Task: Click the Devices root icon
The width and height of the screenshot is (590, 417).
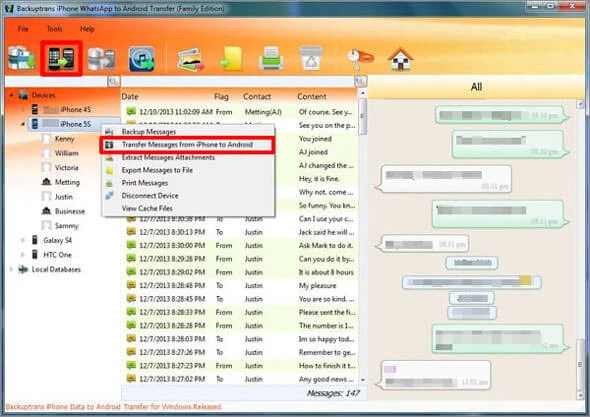Action: (23, 95)
